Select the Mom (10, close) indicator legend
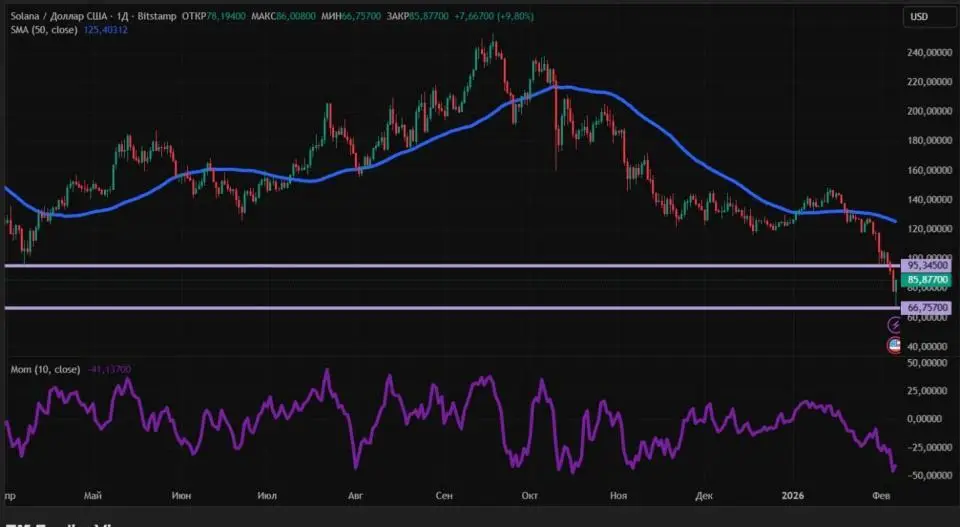The width and height of the screenshot is (960, 527). coord(39,369)
